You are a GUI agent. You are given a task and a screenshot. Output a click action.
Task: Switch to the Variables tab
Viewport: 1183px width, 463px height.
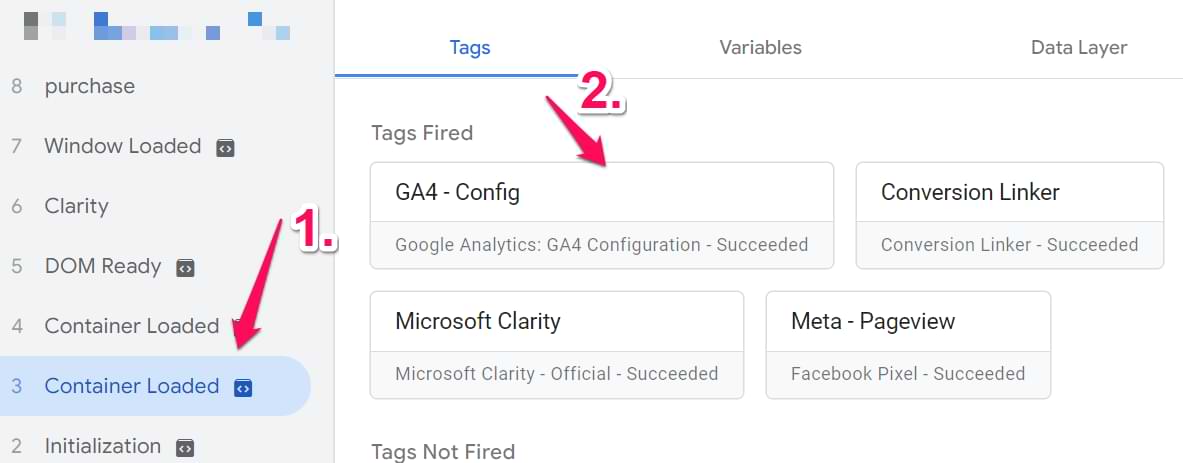point(760,47)
